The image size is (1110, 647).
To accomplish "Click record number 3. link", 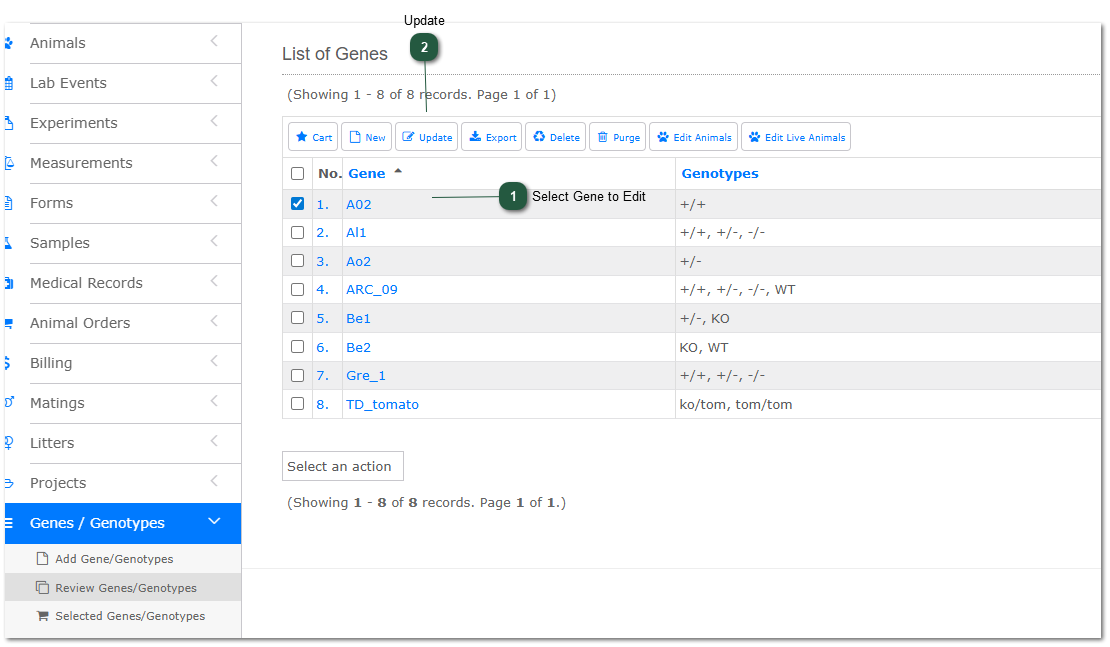I will click(x=323, y=261).
